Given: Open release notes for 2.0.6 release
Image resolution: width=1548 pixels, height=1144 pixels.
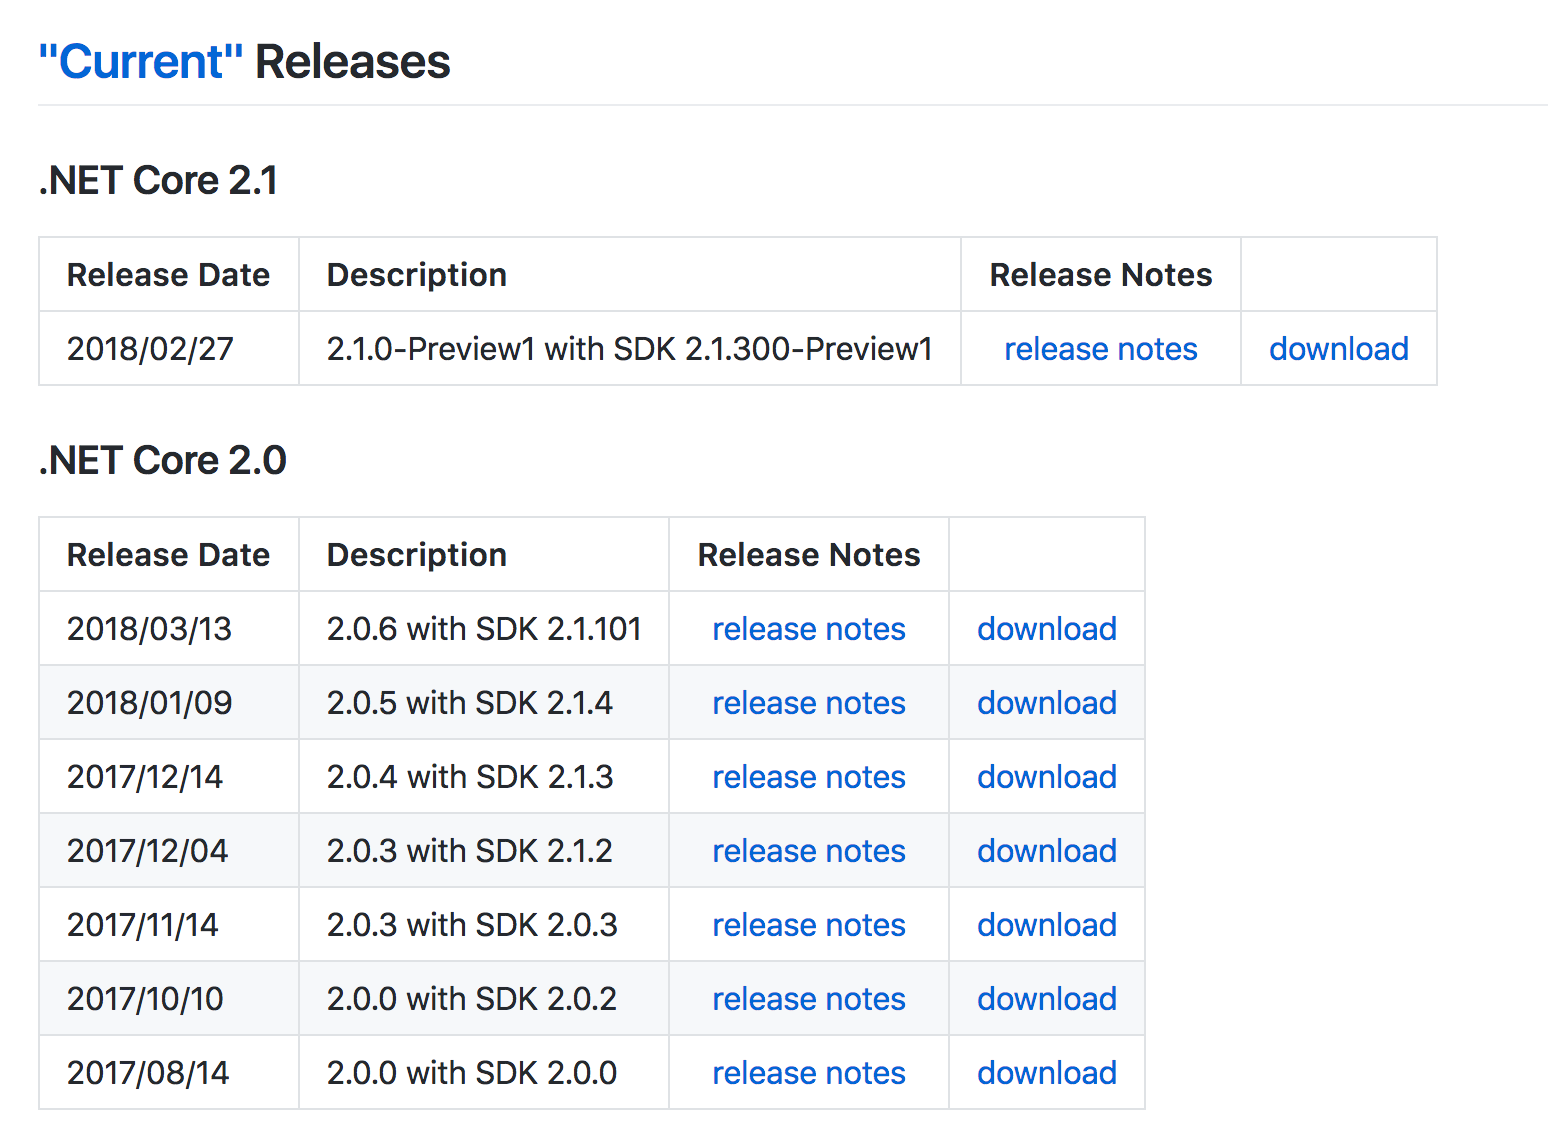Looking at the screenshot, I should pyautogui.click(x=809, y=629).
